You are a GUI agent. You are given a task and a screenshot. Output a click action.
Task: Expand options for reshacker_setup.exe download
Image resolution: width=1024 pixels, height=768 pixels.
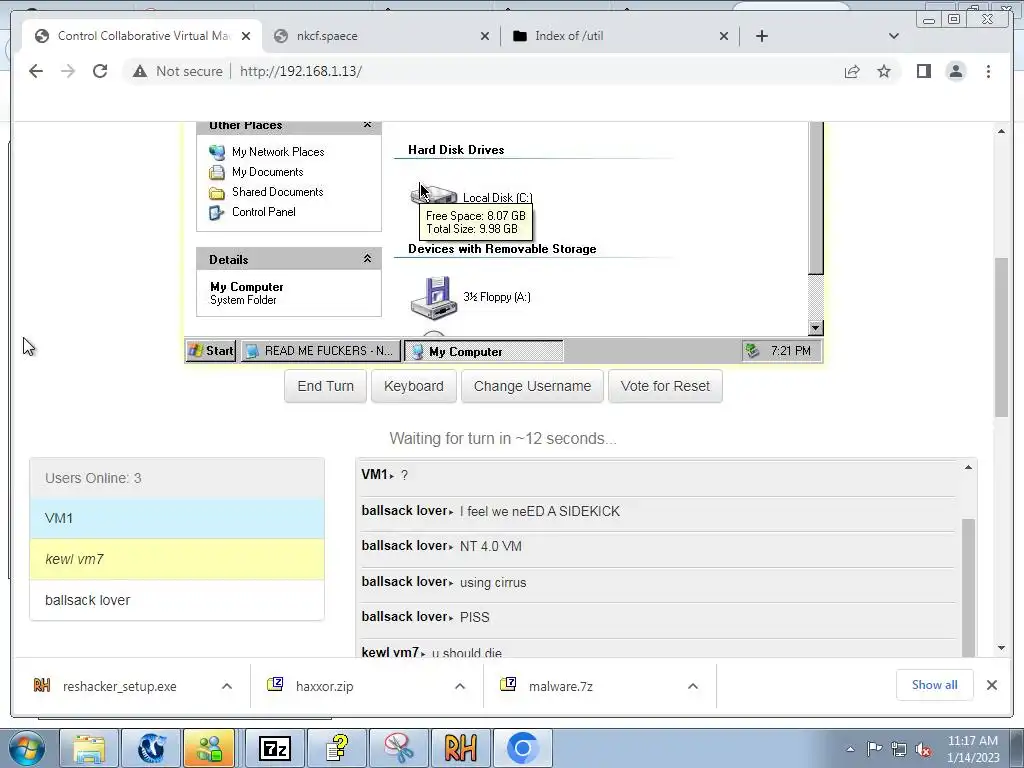(x=227, y=686)
